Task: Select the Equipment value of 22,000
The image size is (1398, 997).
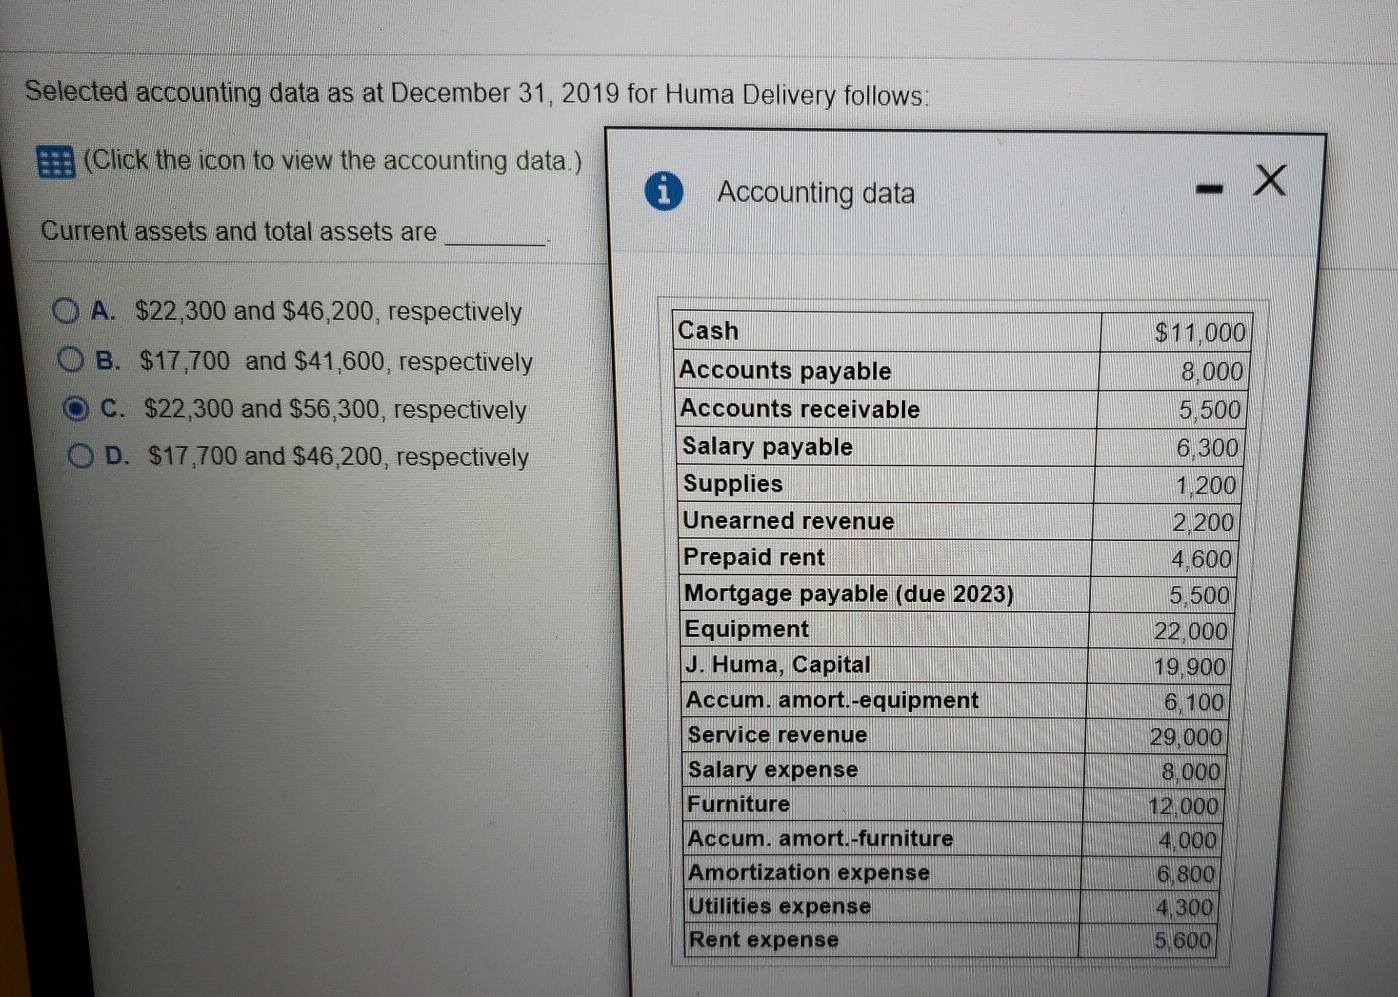Action: click(1192, 630)
